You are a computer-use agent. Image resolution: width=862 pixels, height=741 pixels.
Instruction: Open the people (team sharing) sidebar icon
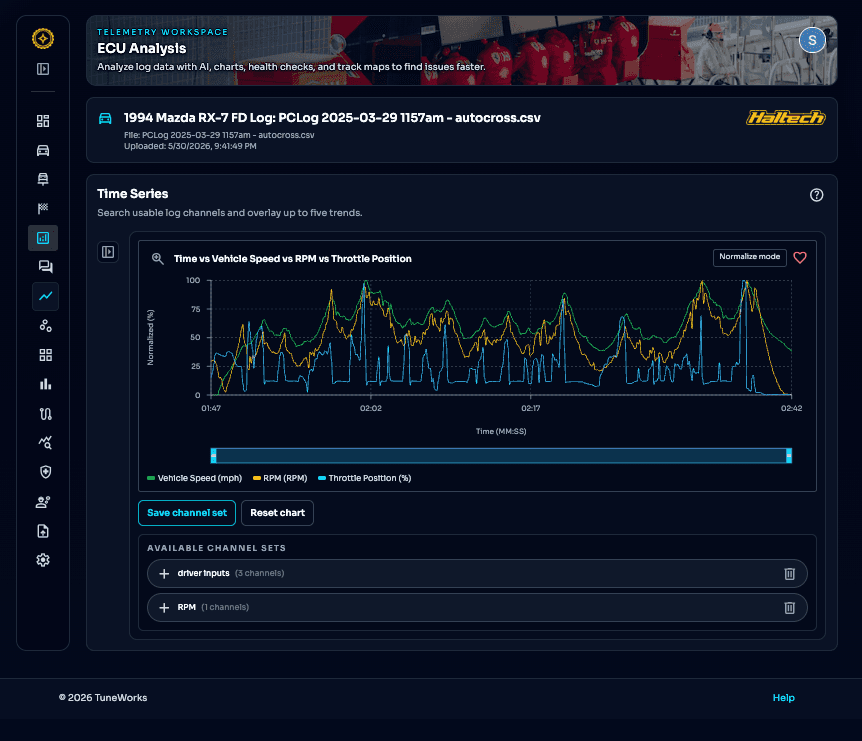[43, 501]
